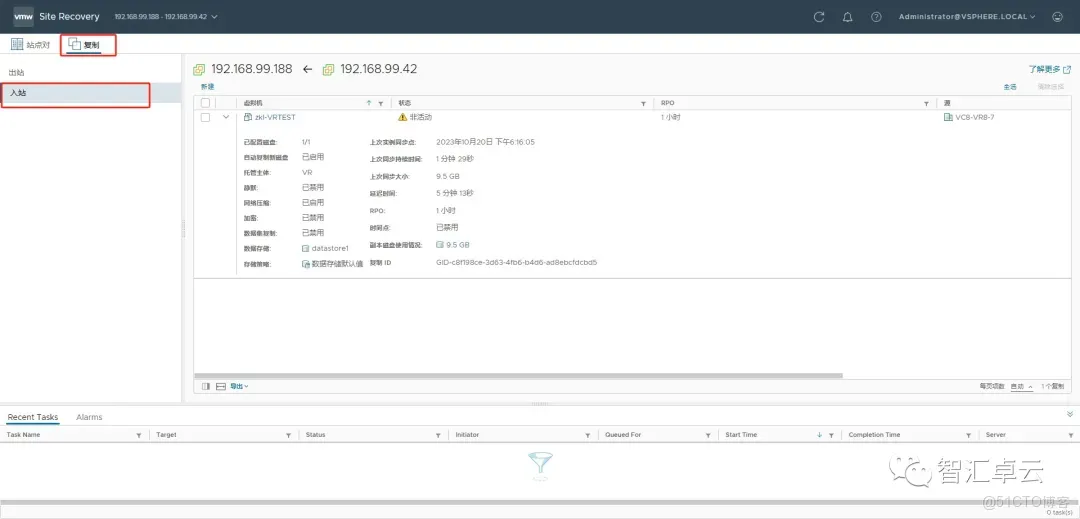Click the 2023年10月20日 下午6:16:05 sync timestamp

[486, 142]
